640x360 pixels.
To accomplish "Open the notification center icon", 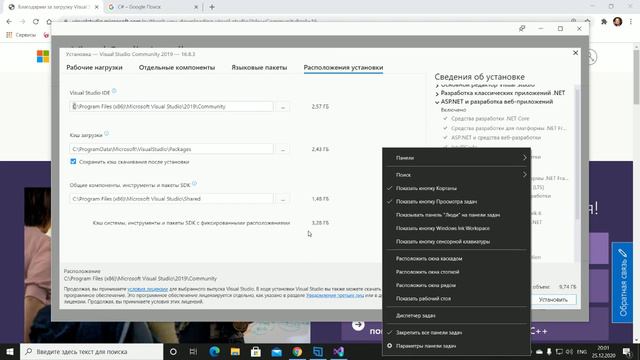I will (627, 351).
